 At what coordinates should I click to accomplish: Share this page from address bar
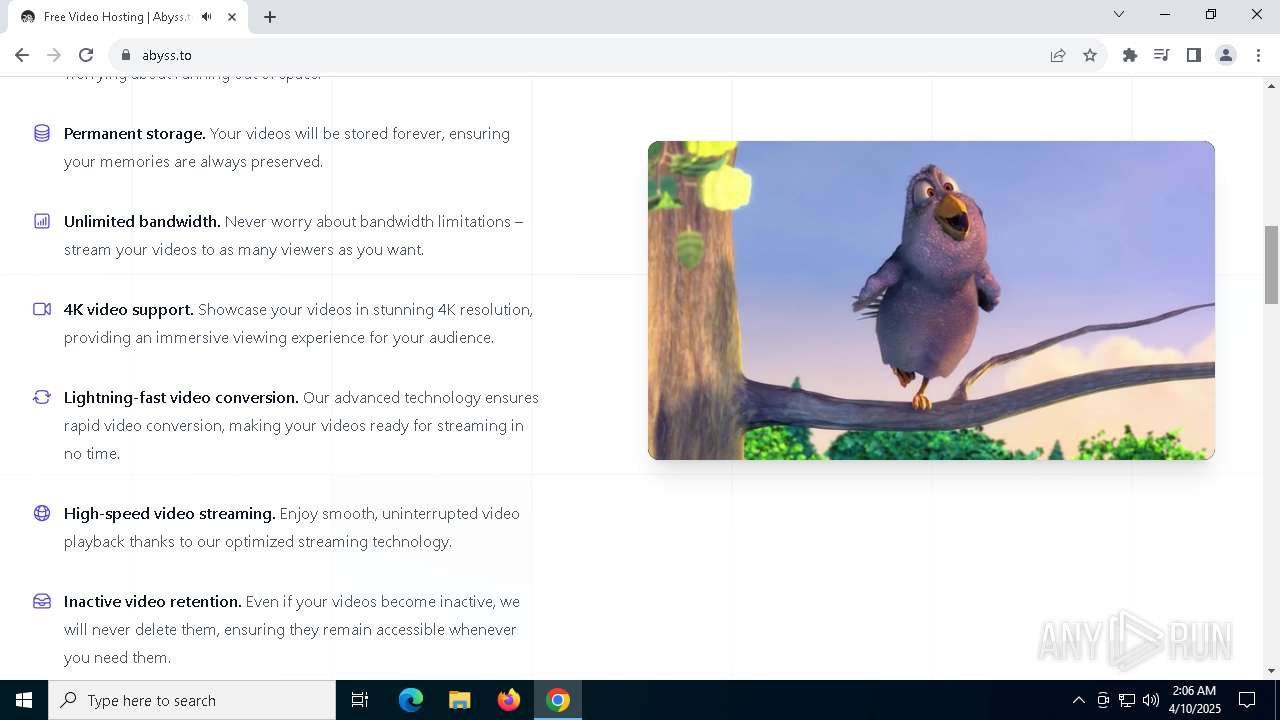(1058, 55)
